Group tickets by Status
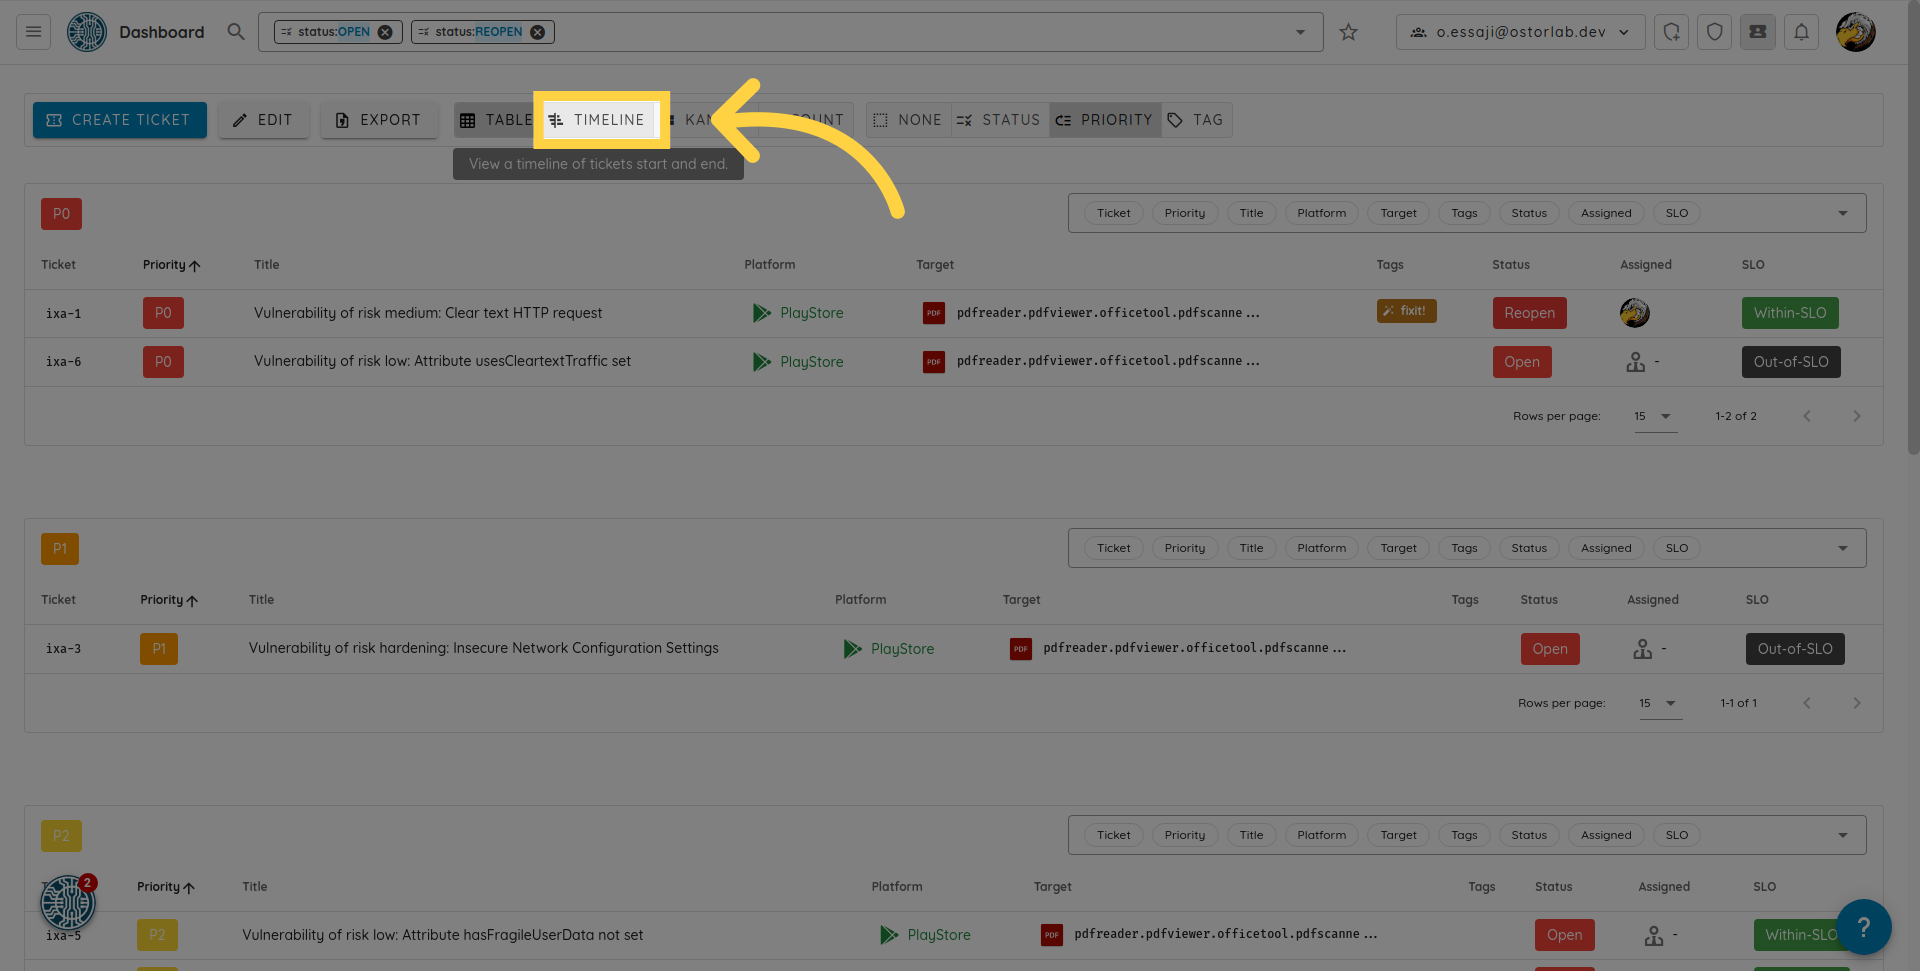Image resolution: width=1920 pixels, height=971 pixels. click(999, 120)
